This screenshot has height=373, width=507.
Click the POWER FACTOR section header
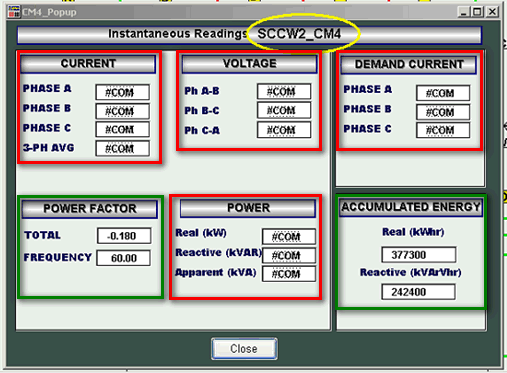click(90, 209)
